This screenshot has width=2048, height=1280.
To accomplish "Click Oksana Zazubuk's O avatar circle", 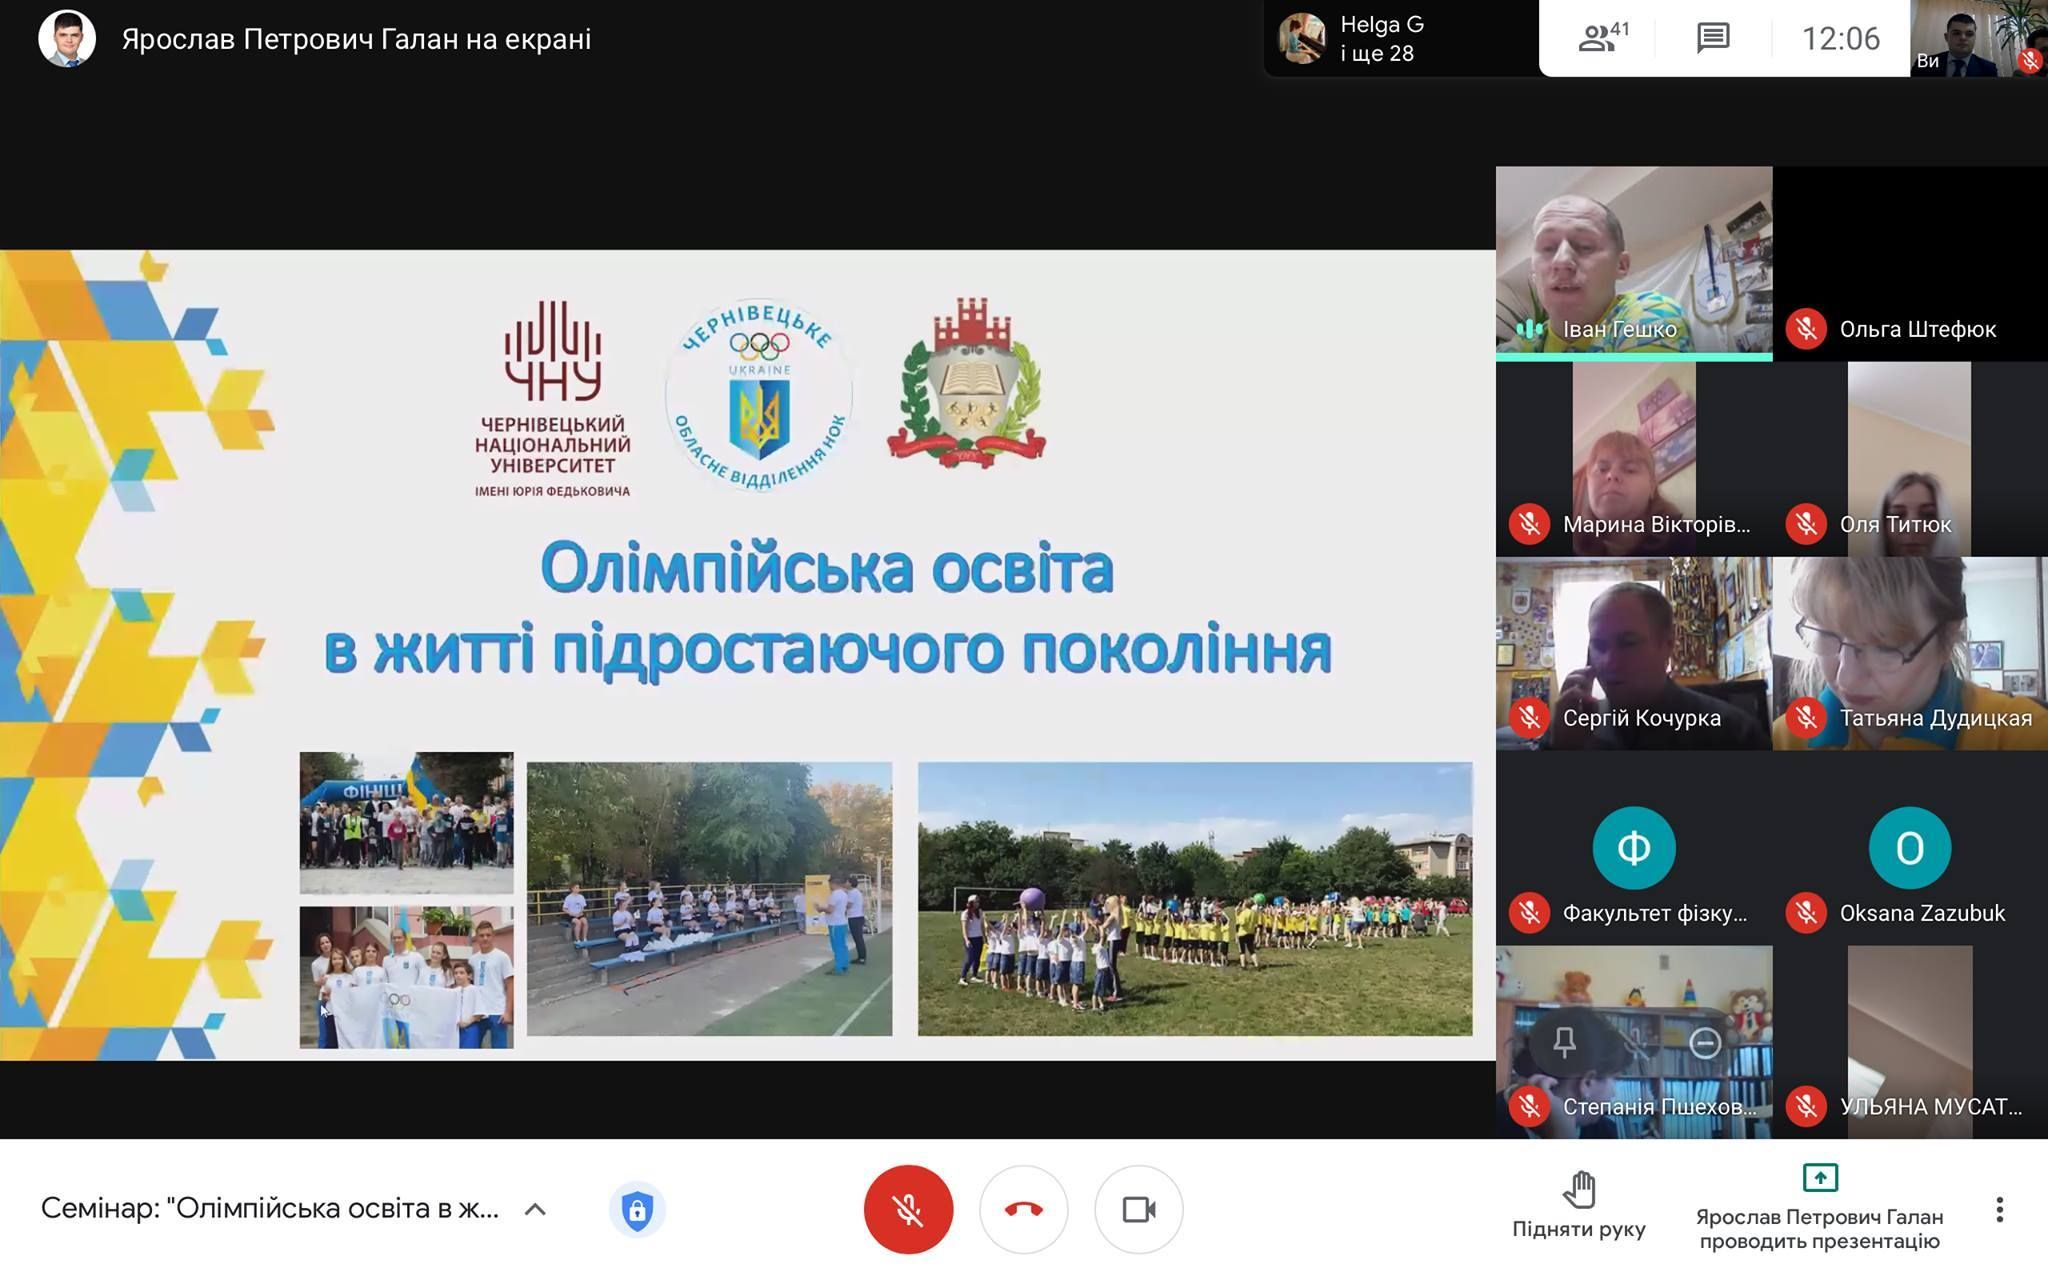I will pyautogui.click(x=1909, y=848).
